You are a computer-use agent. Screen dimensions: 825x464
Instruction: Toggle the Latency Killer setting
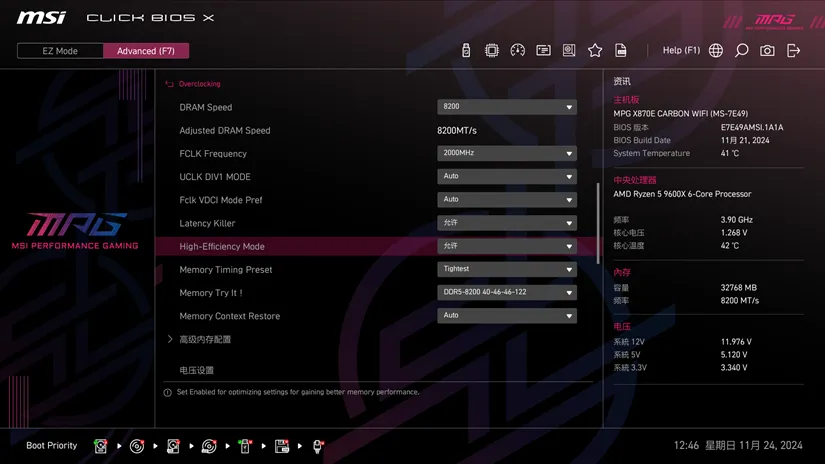(x=506, y=223)
